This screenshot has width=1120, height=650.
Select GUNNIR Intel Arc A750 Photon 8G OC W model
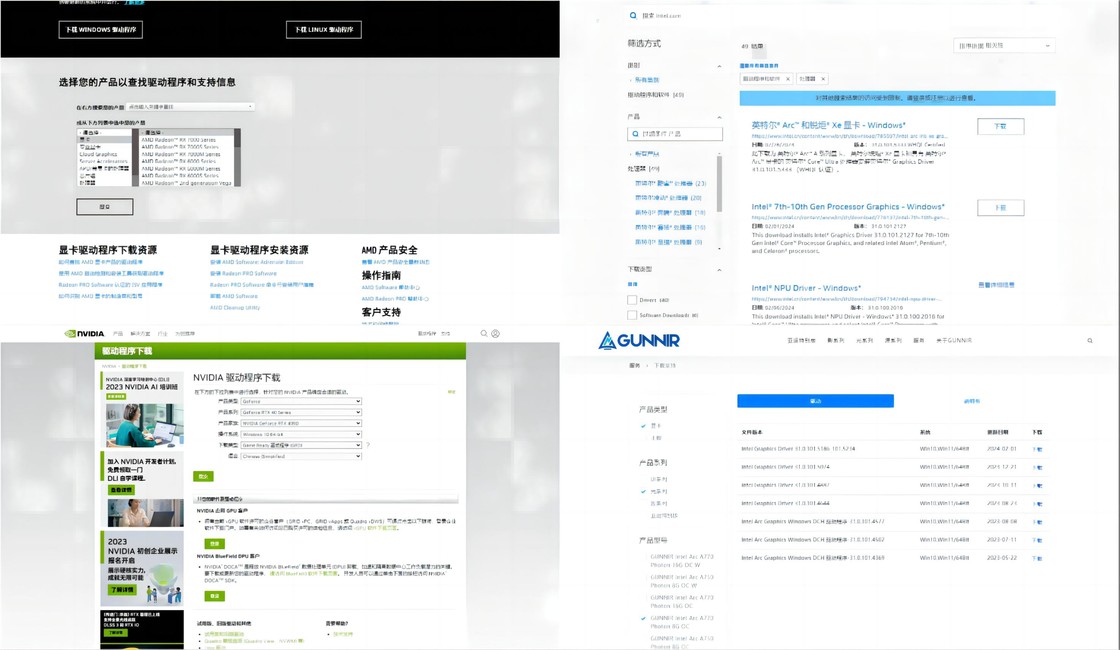tap(681, 581)
